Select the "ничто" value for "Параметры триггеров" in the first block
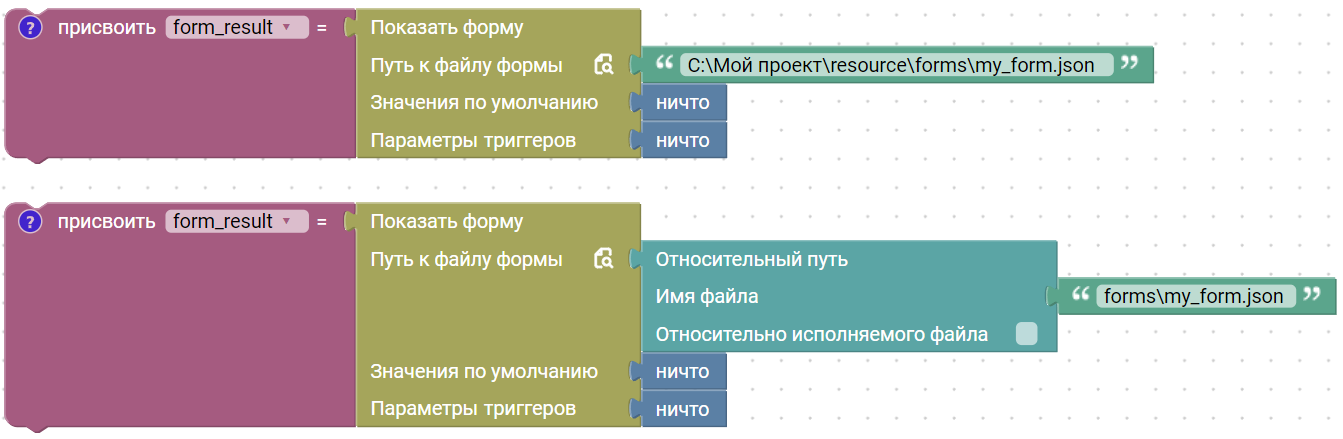 coord(683,141)
